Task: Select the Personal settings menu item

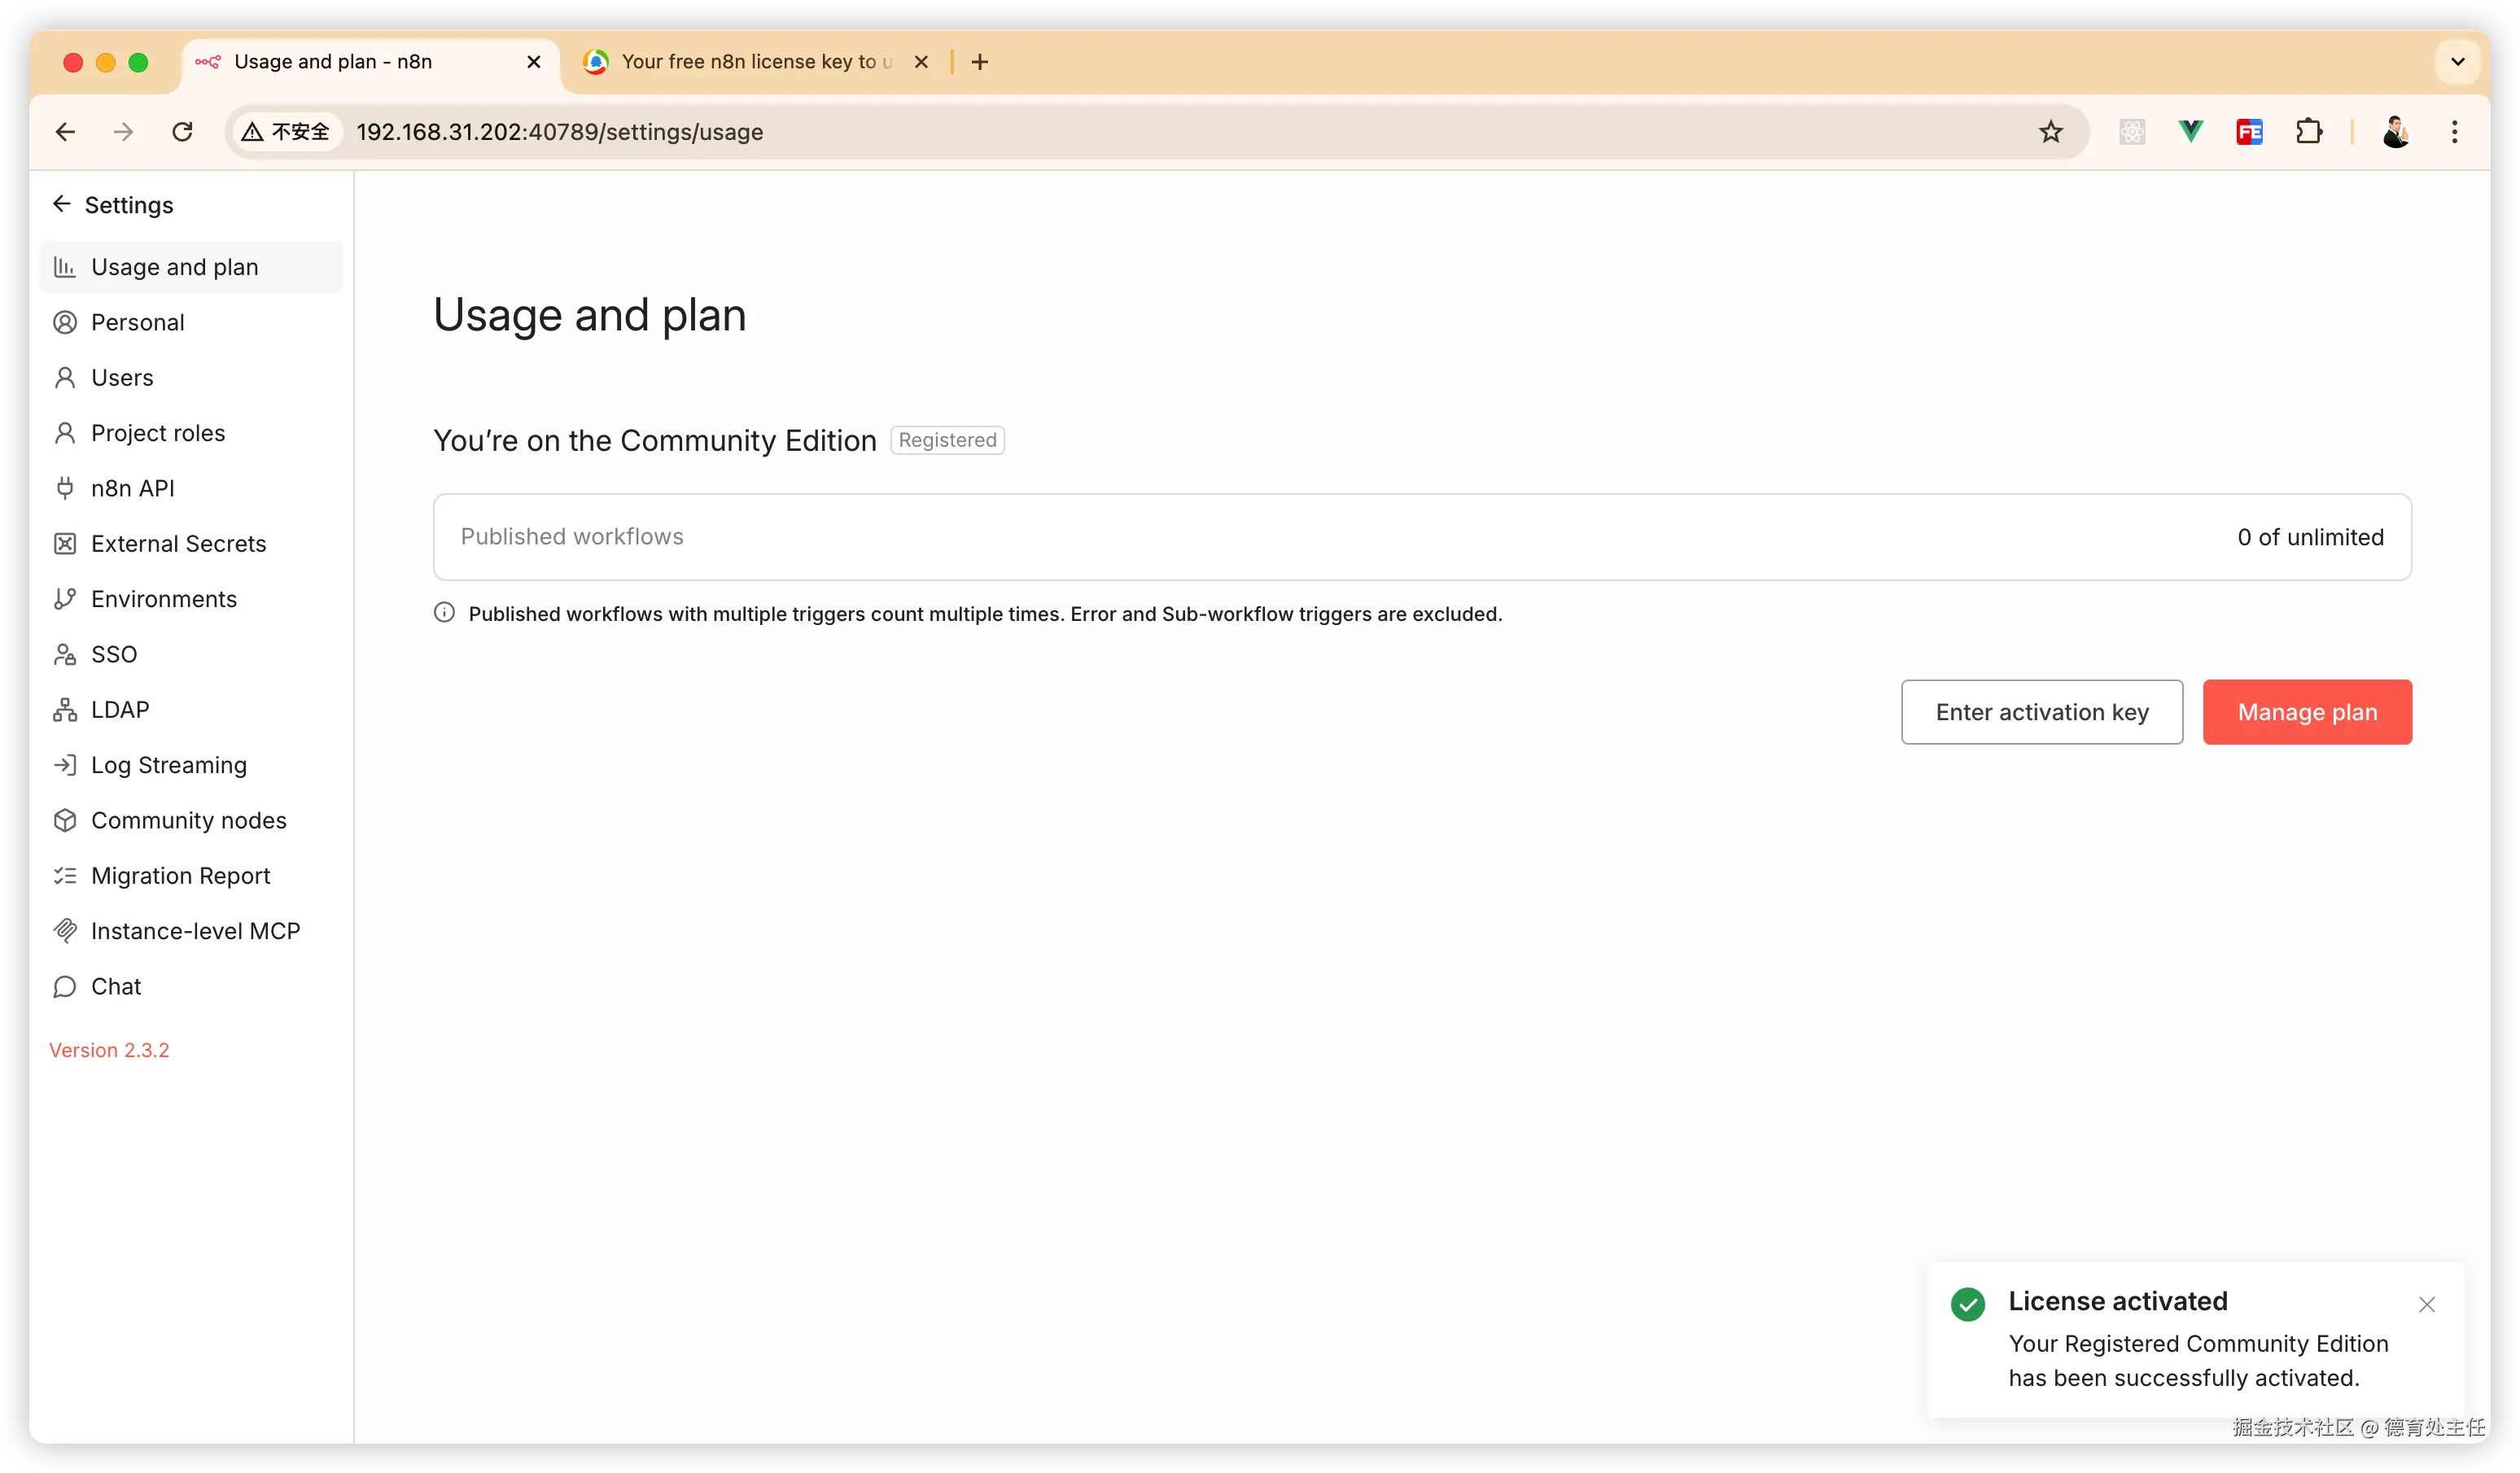Action: (137, 322)
